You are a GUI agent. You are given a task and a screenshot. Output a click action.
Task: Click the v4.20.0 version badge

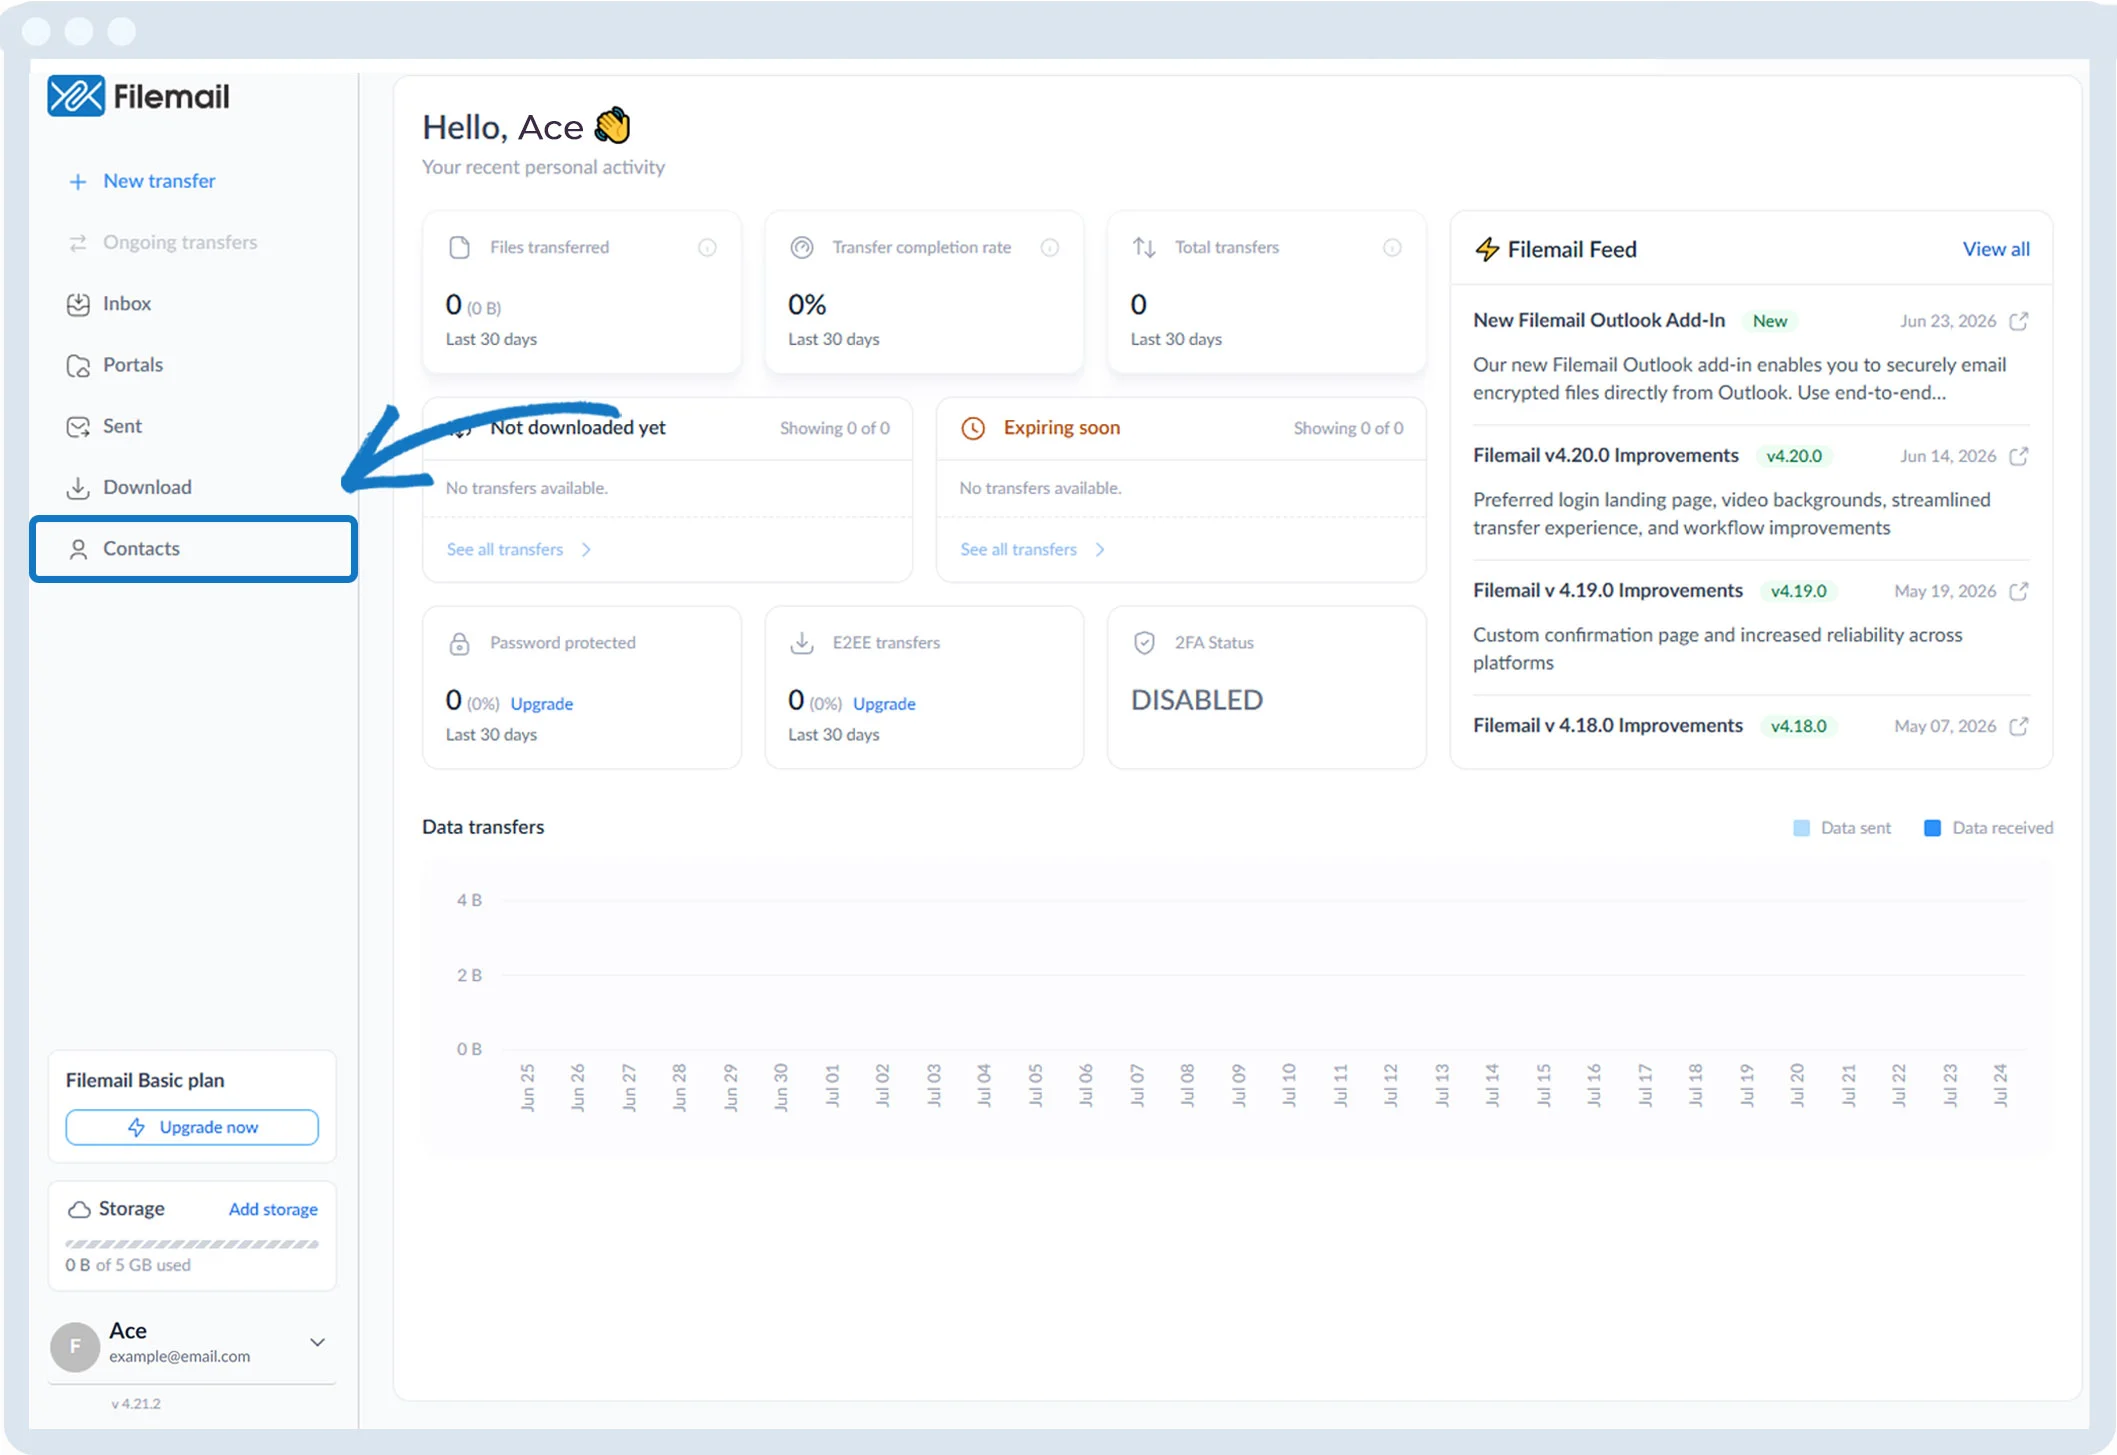1794,456
